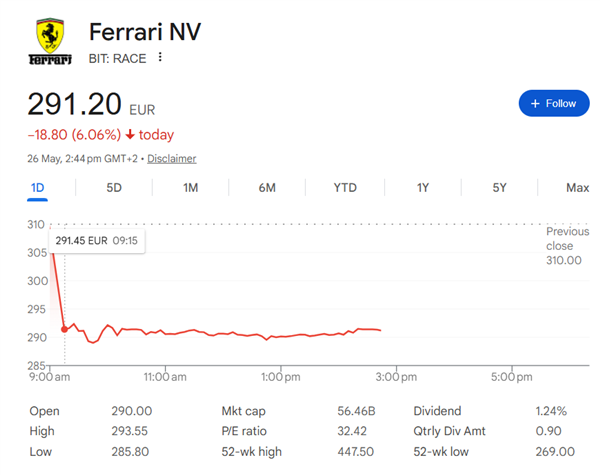Show the 6M chart range
The height and width of the screenshot is (475, 600).
pos(267,188)
